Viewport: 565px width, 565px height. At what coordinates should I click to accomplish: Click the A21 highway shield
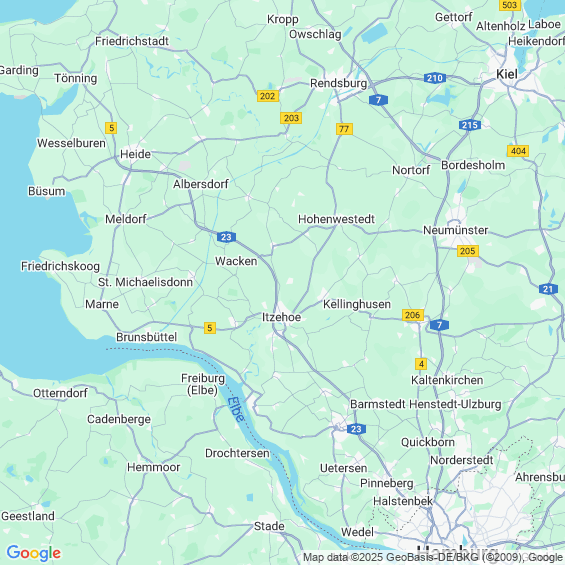(548, 289)
